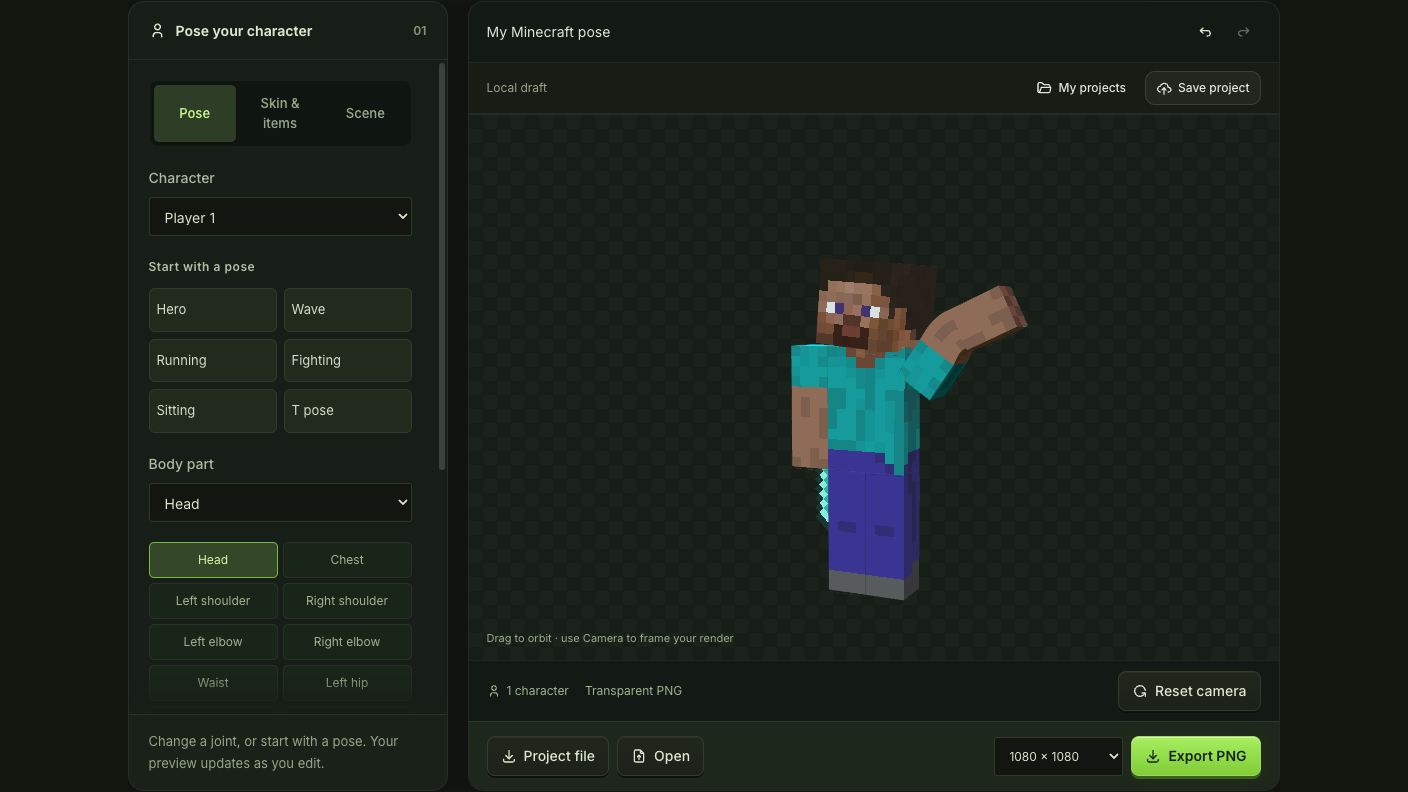Screen dimensions: 1408x792
Task: Open the Skin & items tab
Action: click(280, 113)
